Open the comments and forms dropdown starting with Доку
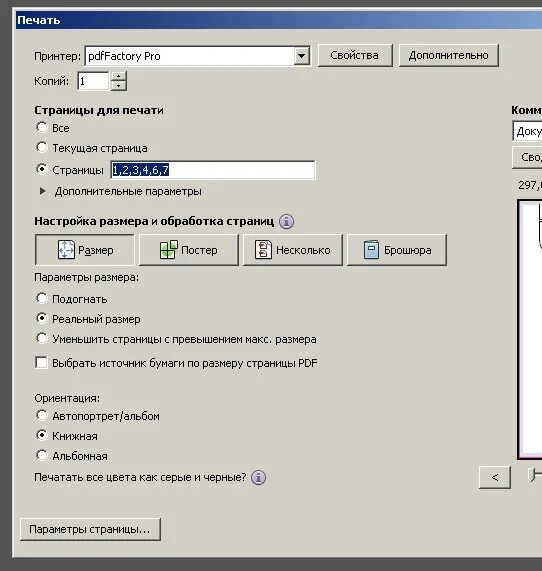This screenshot has height=571, width=542. pyautogui.click(x=527, y=131)
